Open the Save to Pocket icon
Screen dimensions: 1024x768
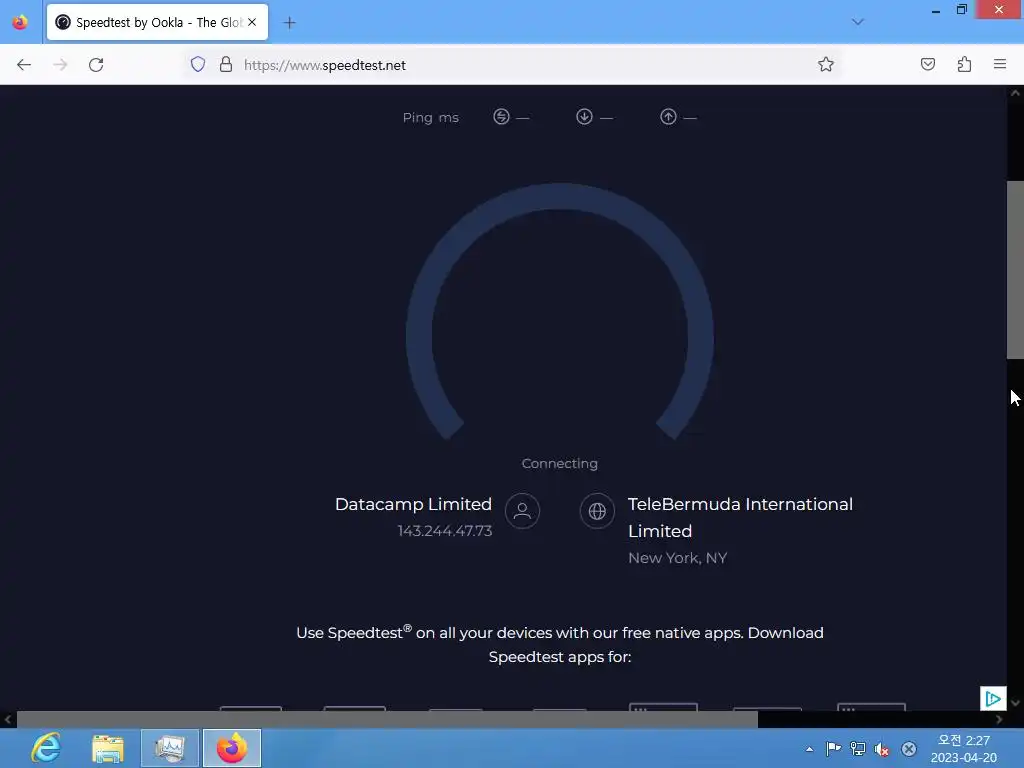point(927,64)
